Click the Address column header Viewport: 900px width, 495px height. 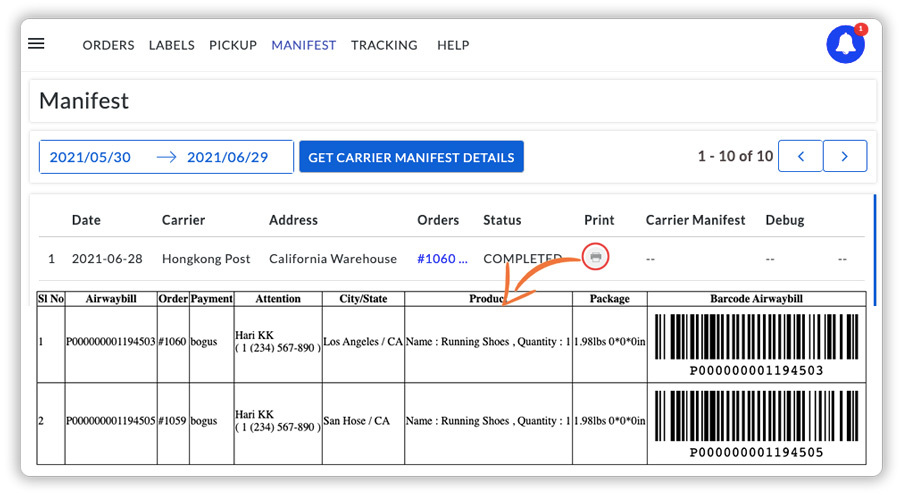(293, 220)
